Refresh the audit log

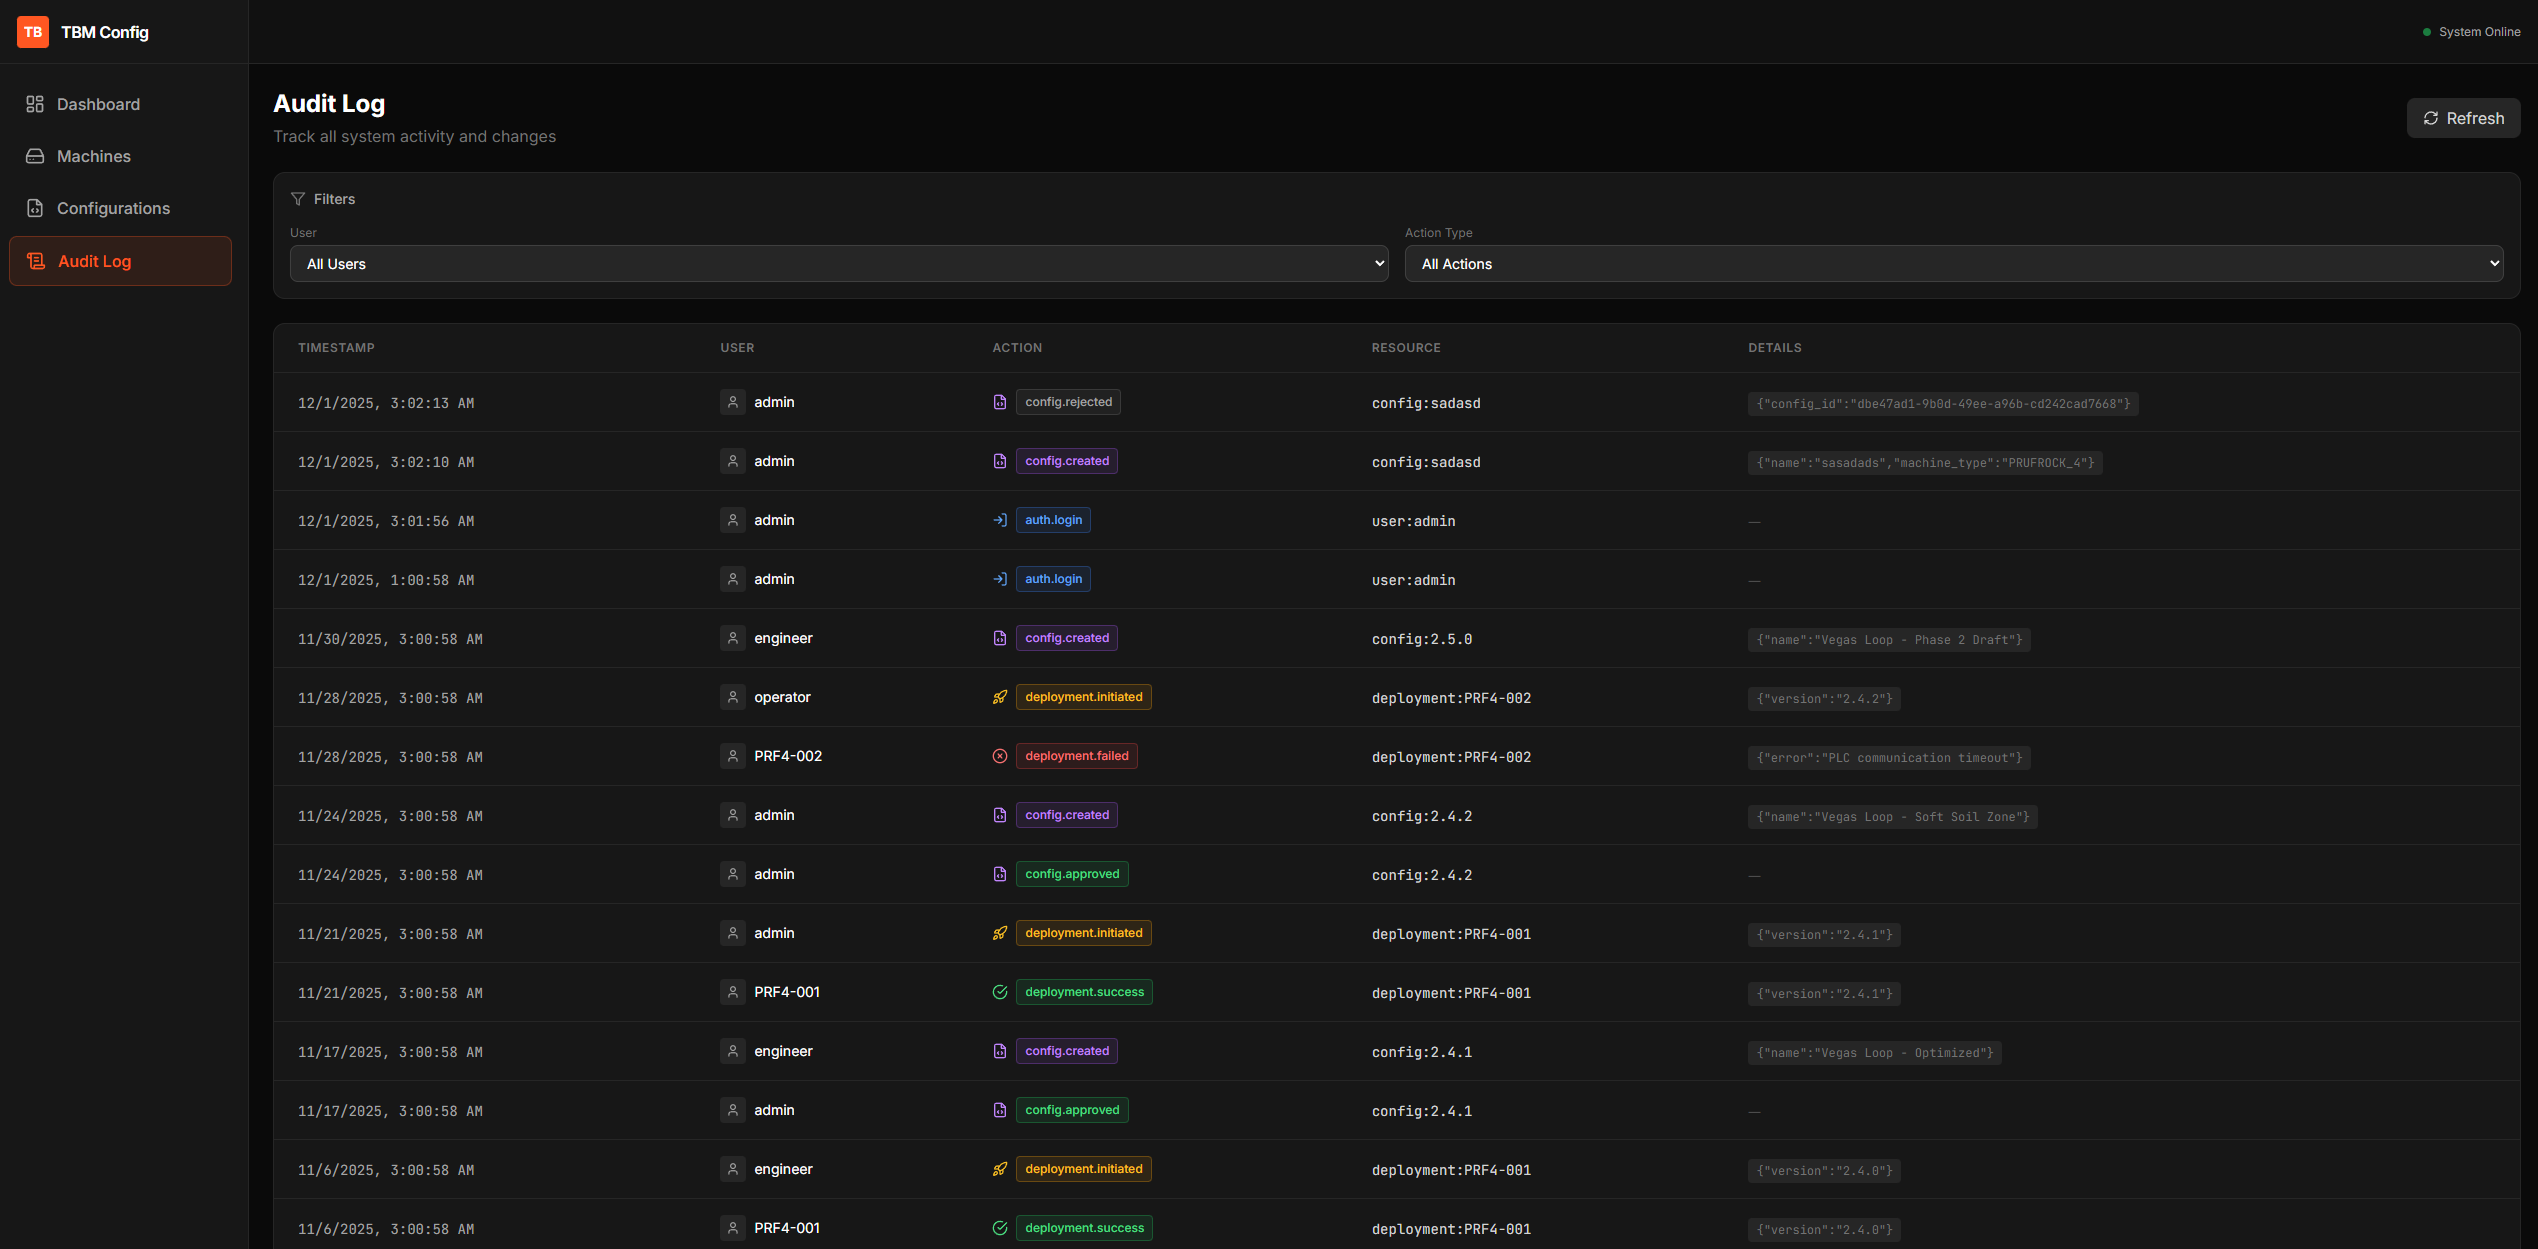click(x=2463, y=118)
